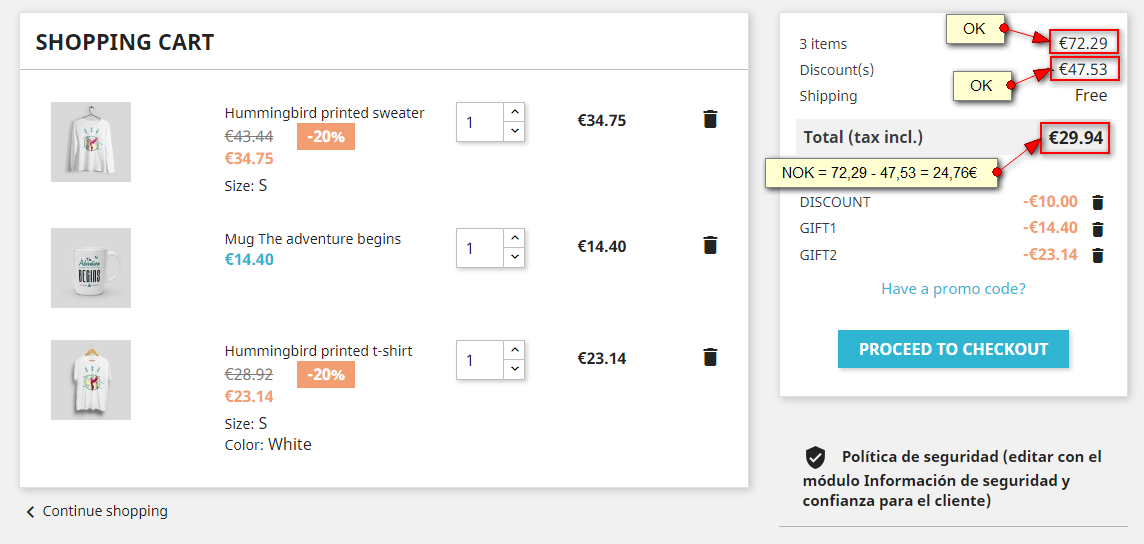Open the Mug The adventure begins link
This screenshot has width=1144, height=544.
[312, 239]
